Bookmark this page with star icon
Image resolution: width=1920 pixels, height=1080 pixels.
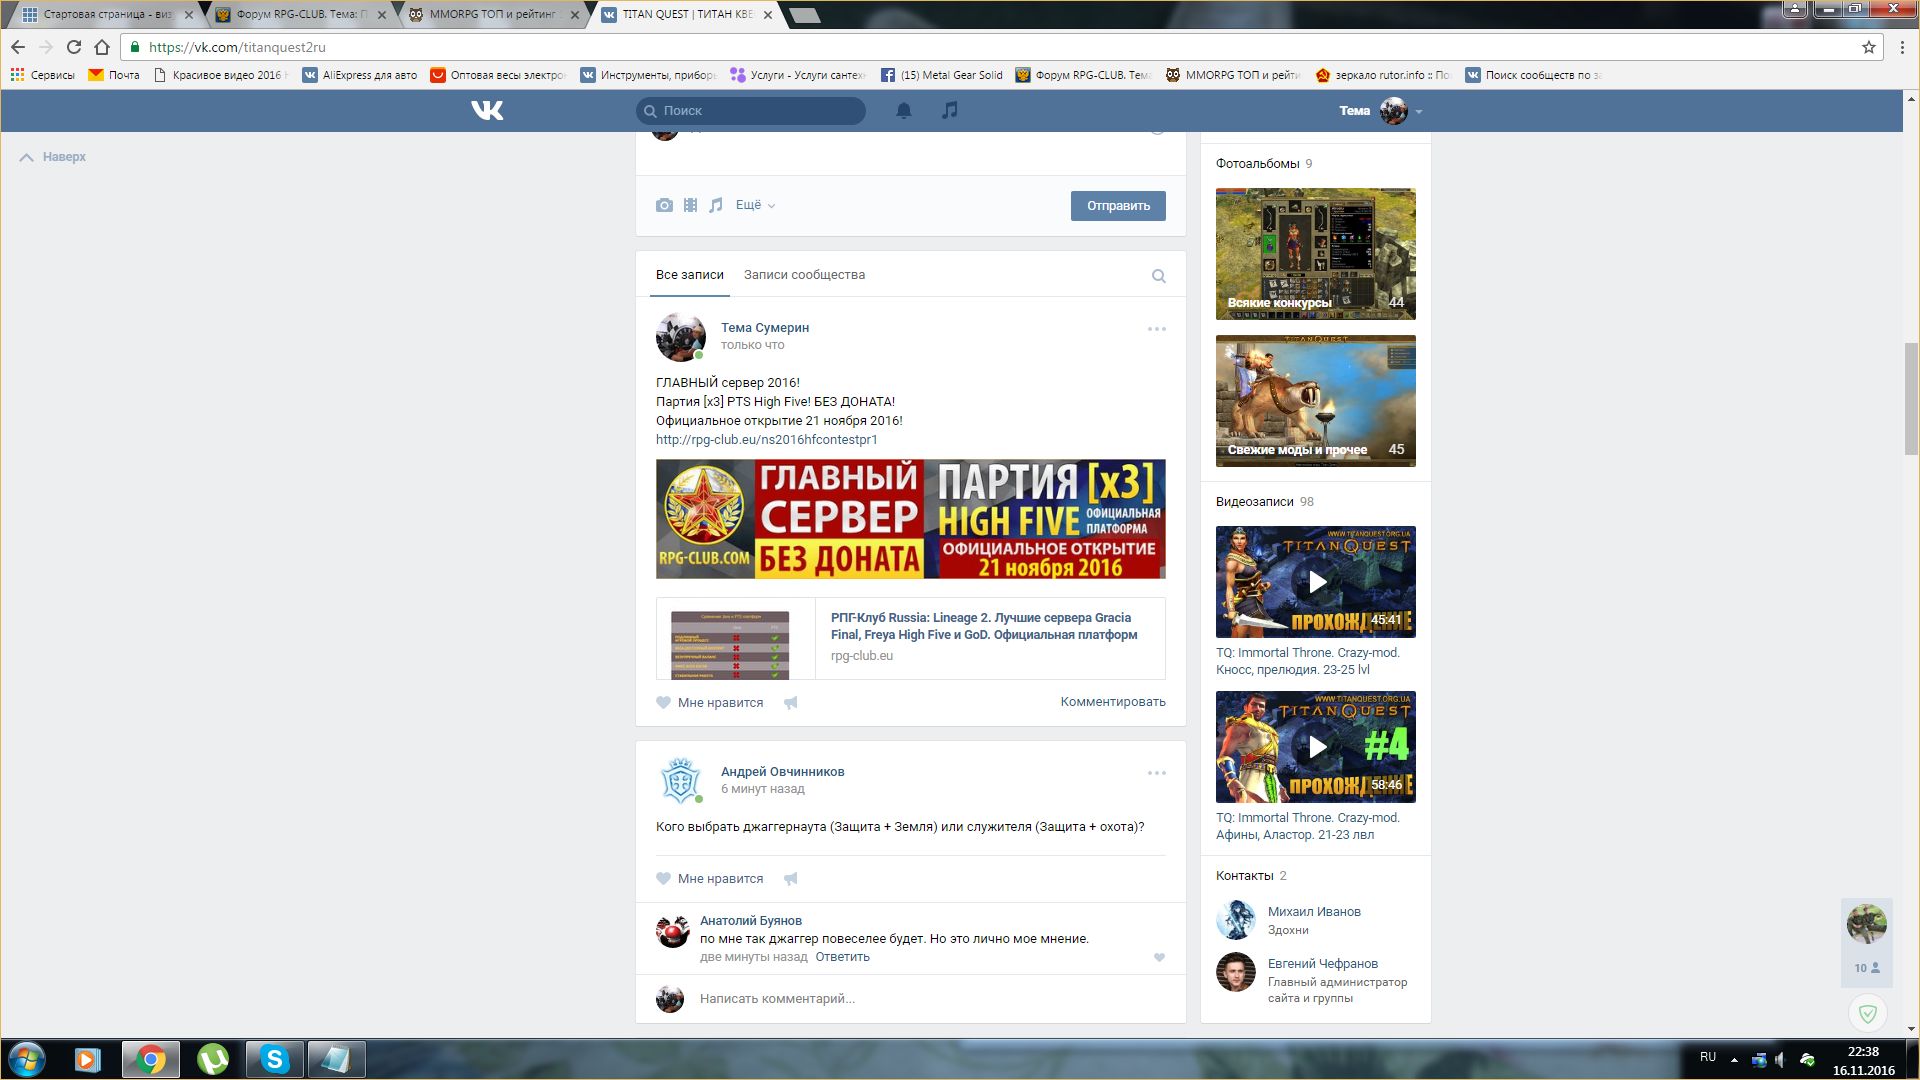1868,47
